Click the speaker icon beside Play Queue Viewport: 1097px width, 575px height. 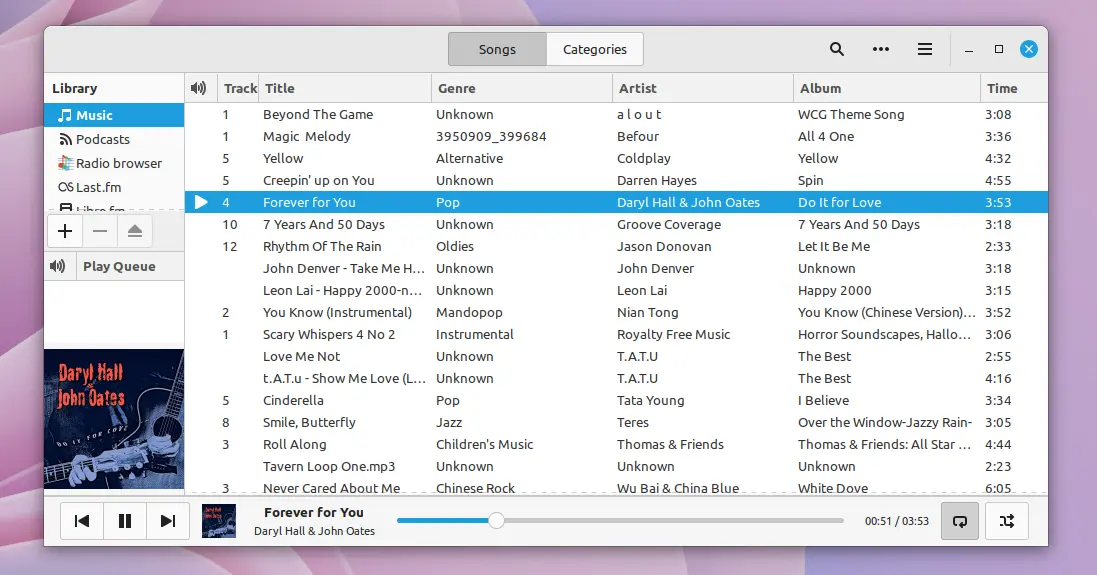coord(59,266)
